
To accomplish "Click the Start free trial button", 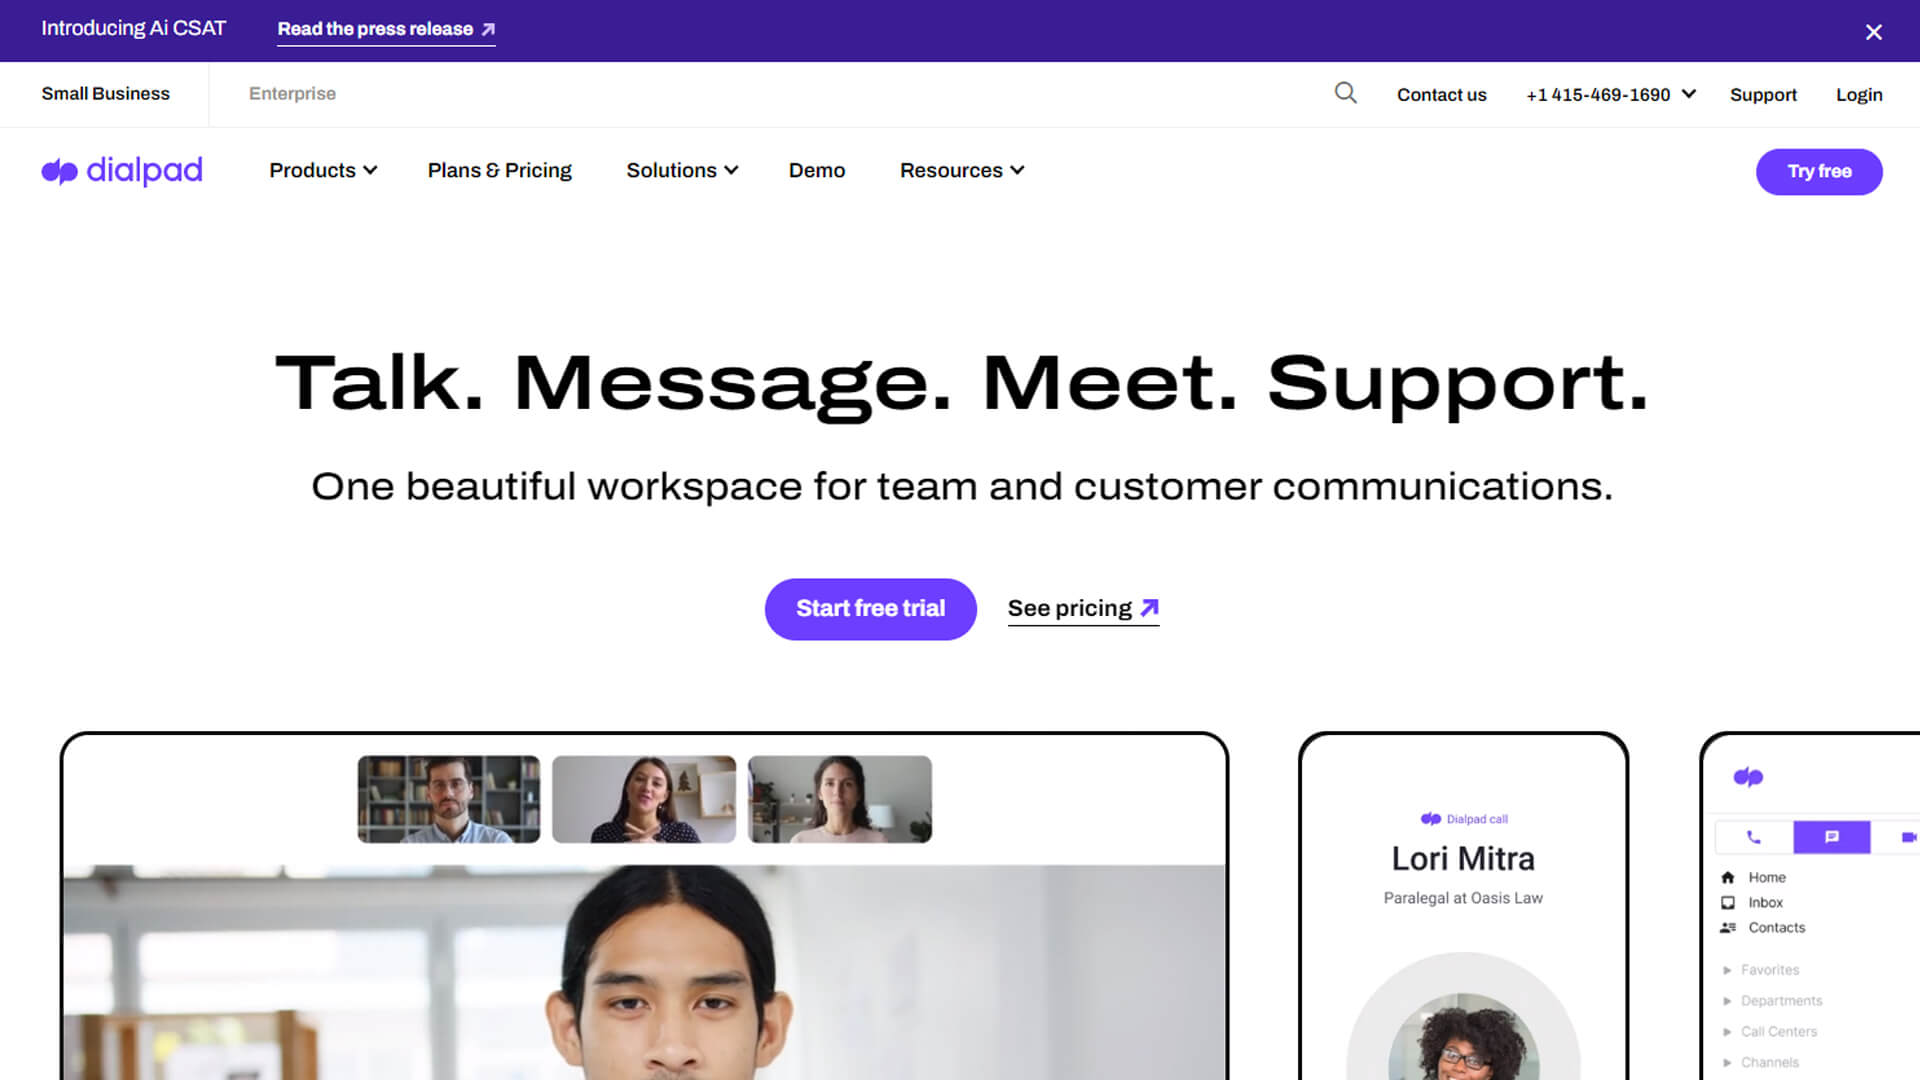I will click(x=870, y=609).
